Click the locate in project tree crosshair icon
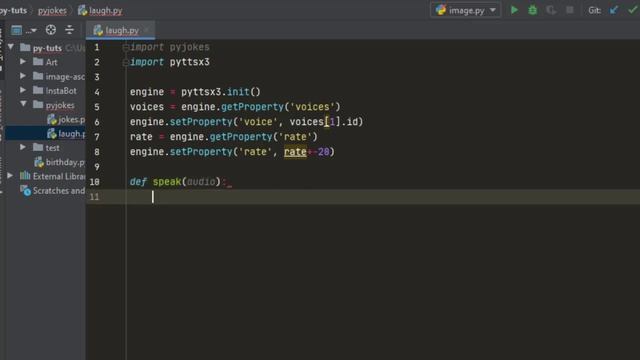Image resolution: width=640 pixels, height=360 pixels. [51, 30]
